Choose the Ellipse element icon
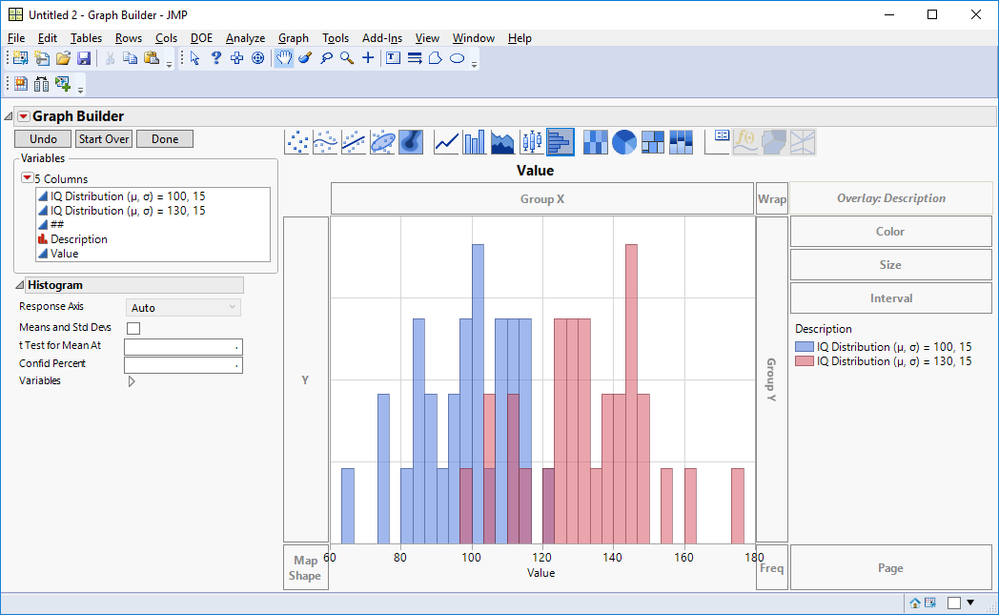This screenshot has height=615, width=999. pyautogui.click(x=382, y=142)
